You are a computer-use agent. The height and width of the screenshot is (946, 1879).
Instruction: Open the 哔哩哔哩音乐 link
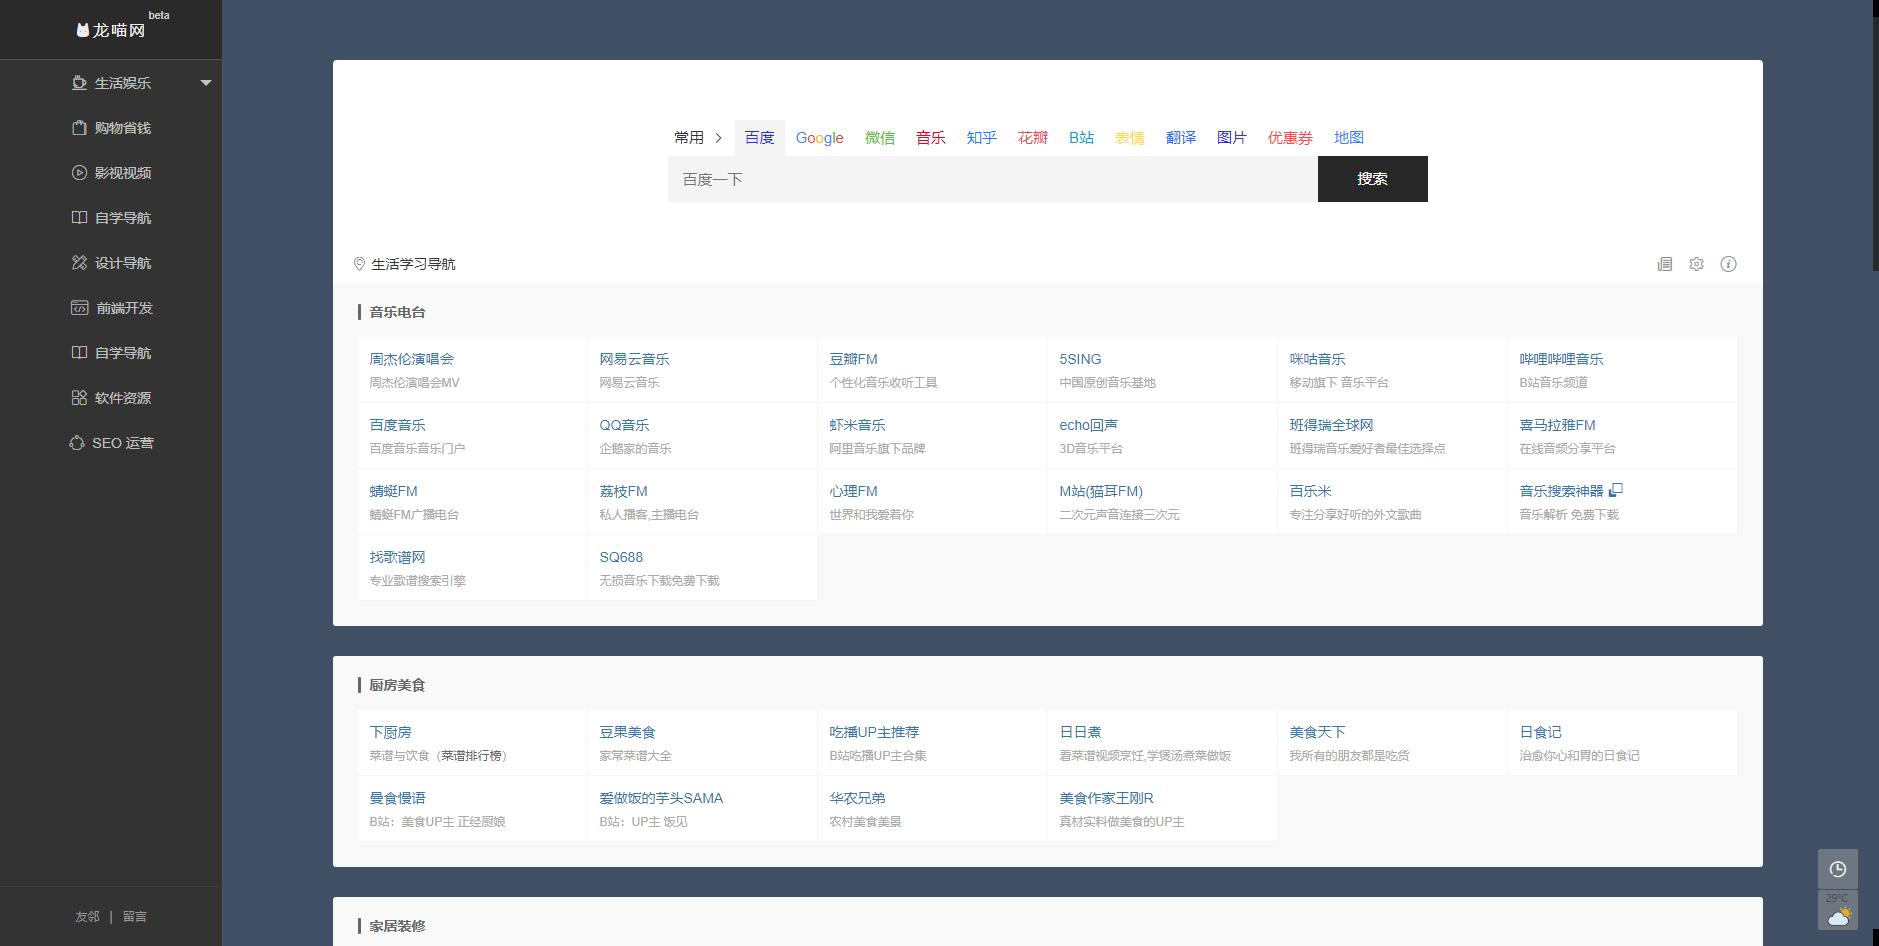point(1561,359)
